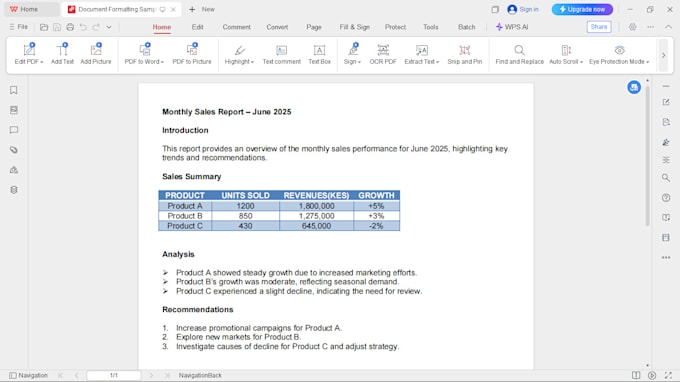
Task: Start Auto Scroll
Action: pyautogui.click(x=566, y=54)
